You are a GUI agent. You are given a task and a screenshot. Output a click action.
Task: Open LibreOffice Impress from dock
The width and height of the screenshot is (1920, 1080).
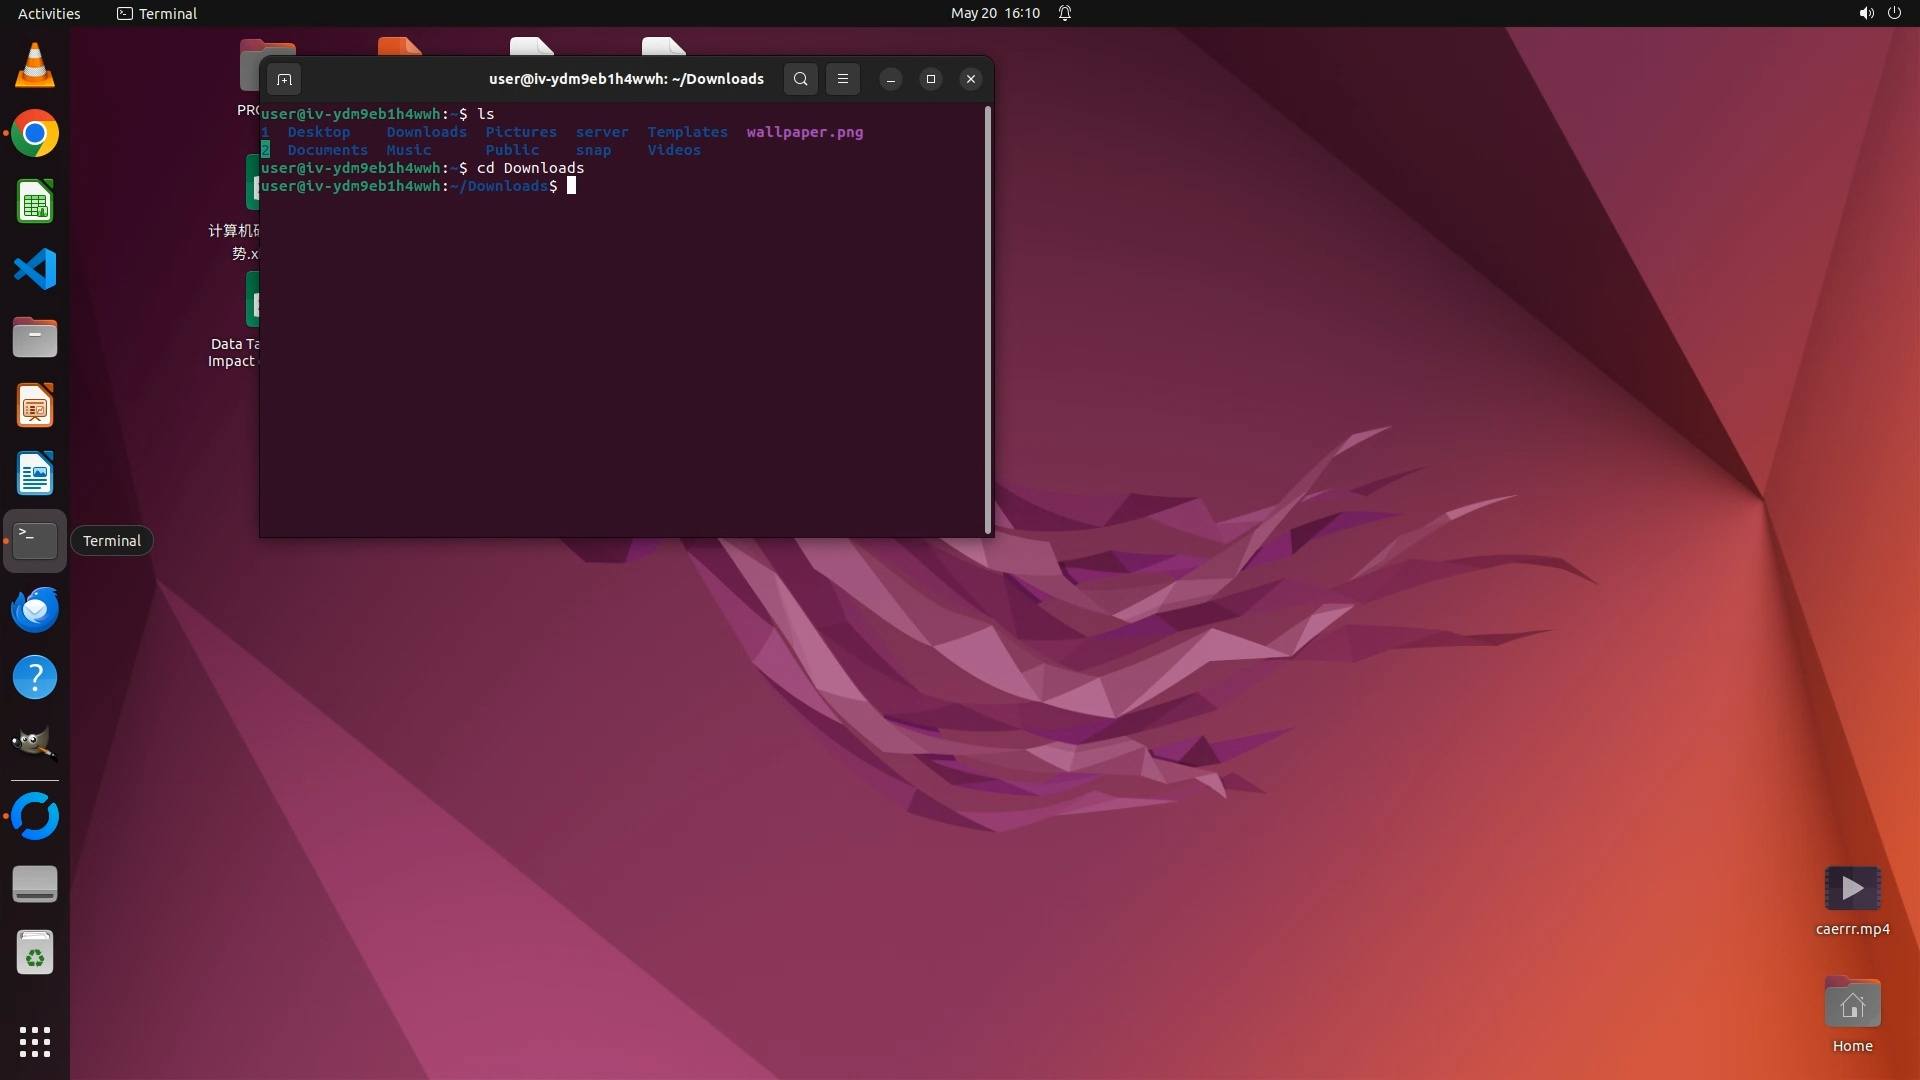tap(35, 406)
